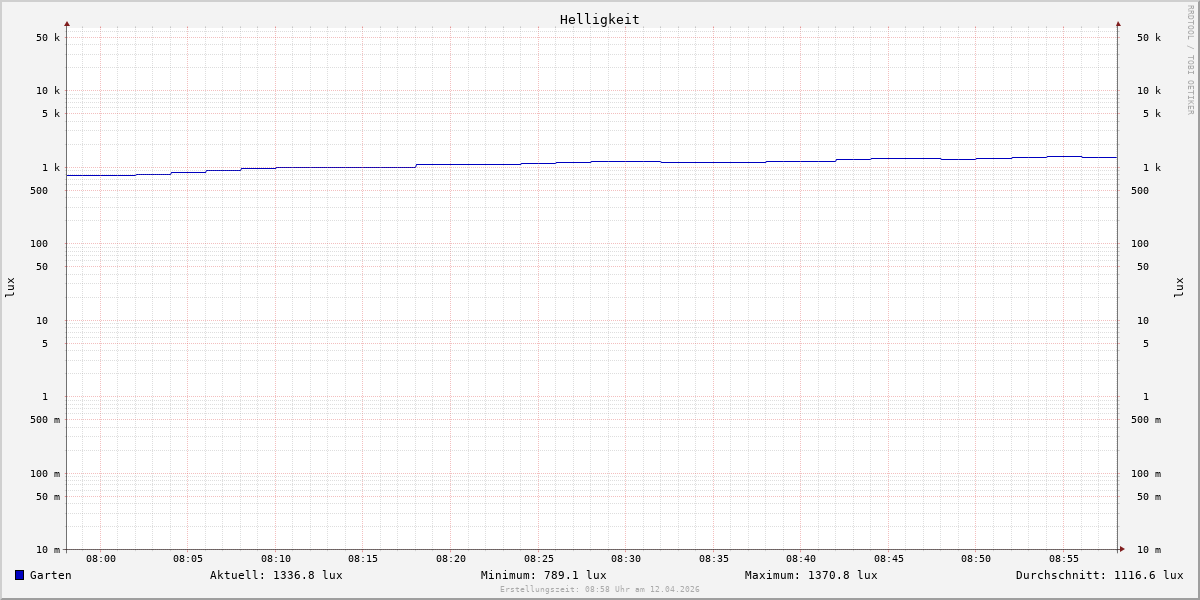This screenshot has width=1200, height=600.
Task: Click the Aktuell 1336.8 lux reading
Action: tap(276, 575)
